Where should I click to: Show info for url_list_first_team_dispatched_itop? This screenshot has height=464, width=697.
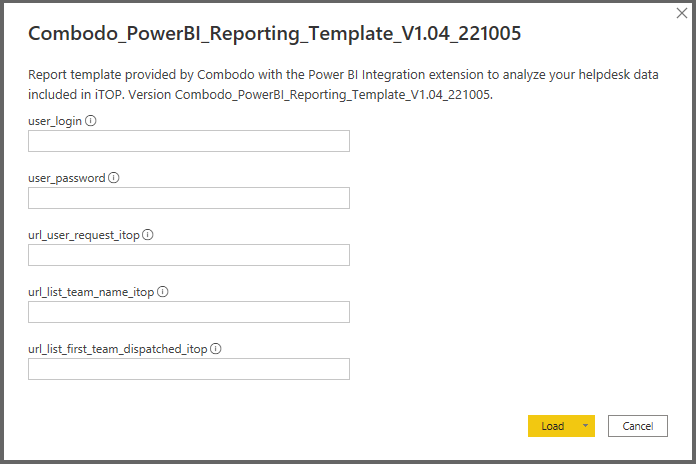point(215,349)
